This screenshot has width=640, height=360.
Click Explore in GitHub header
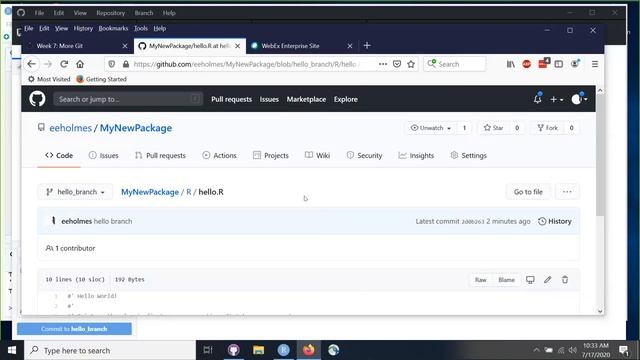[x=345, y=99]
